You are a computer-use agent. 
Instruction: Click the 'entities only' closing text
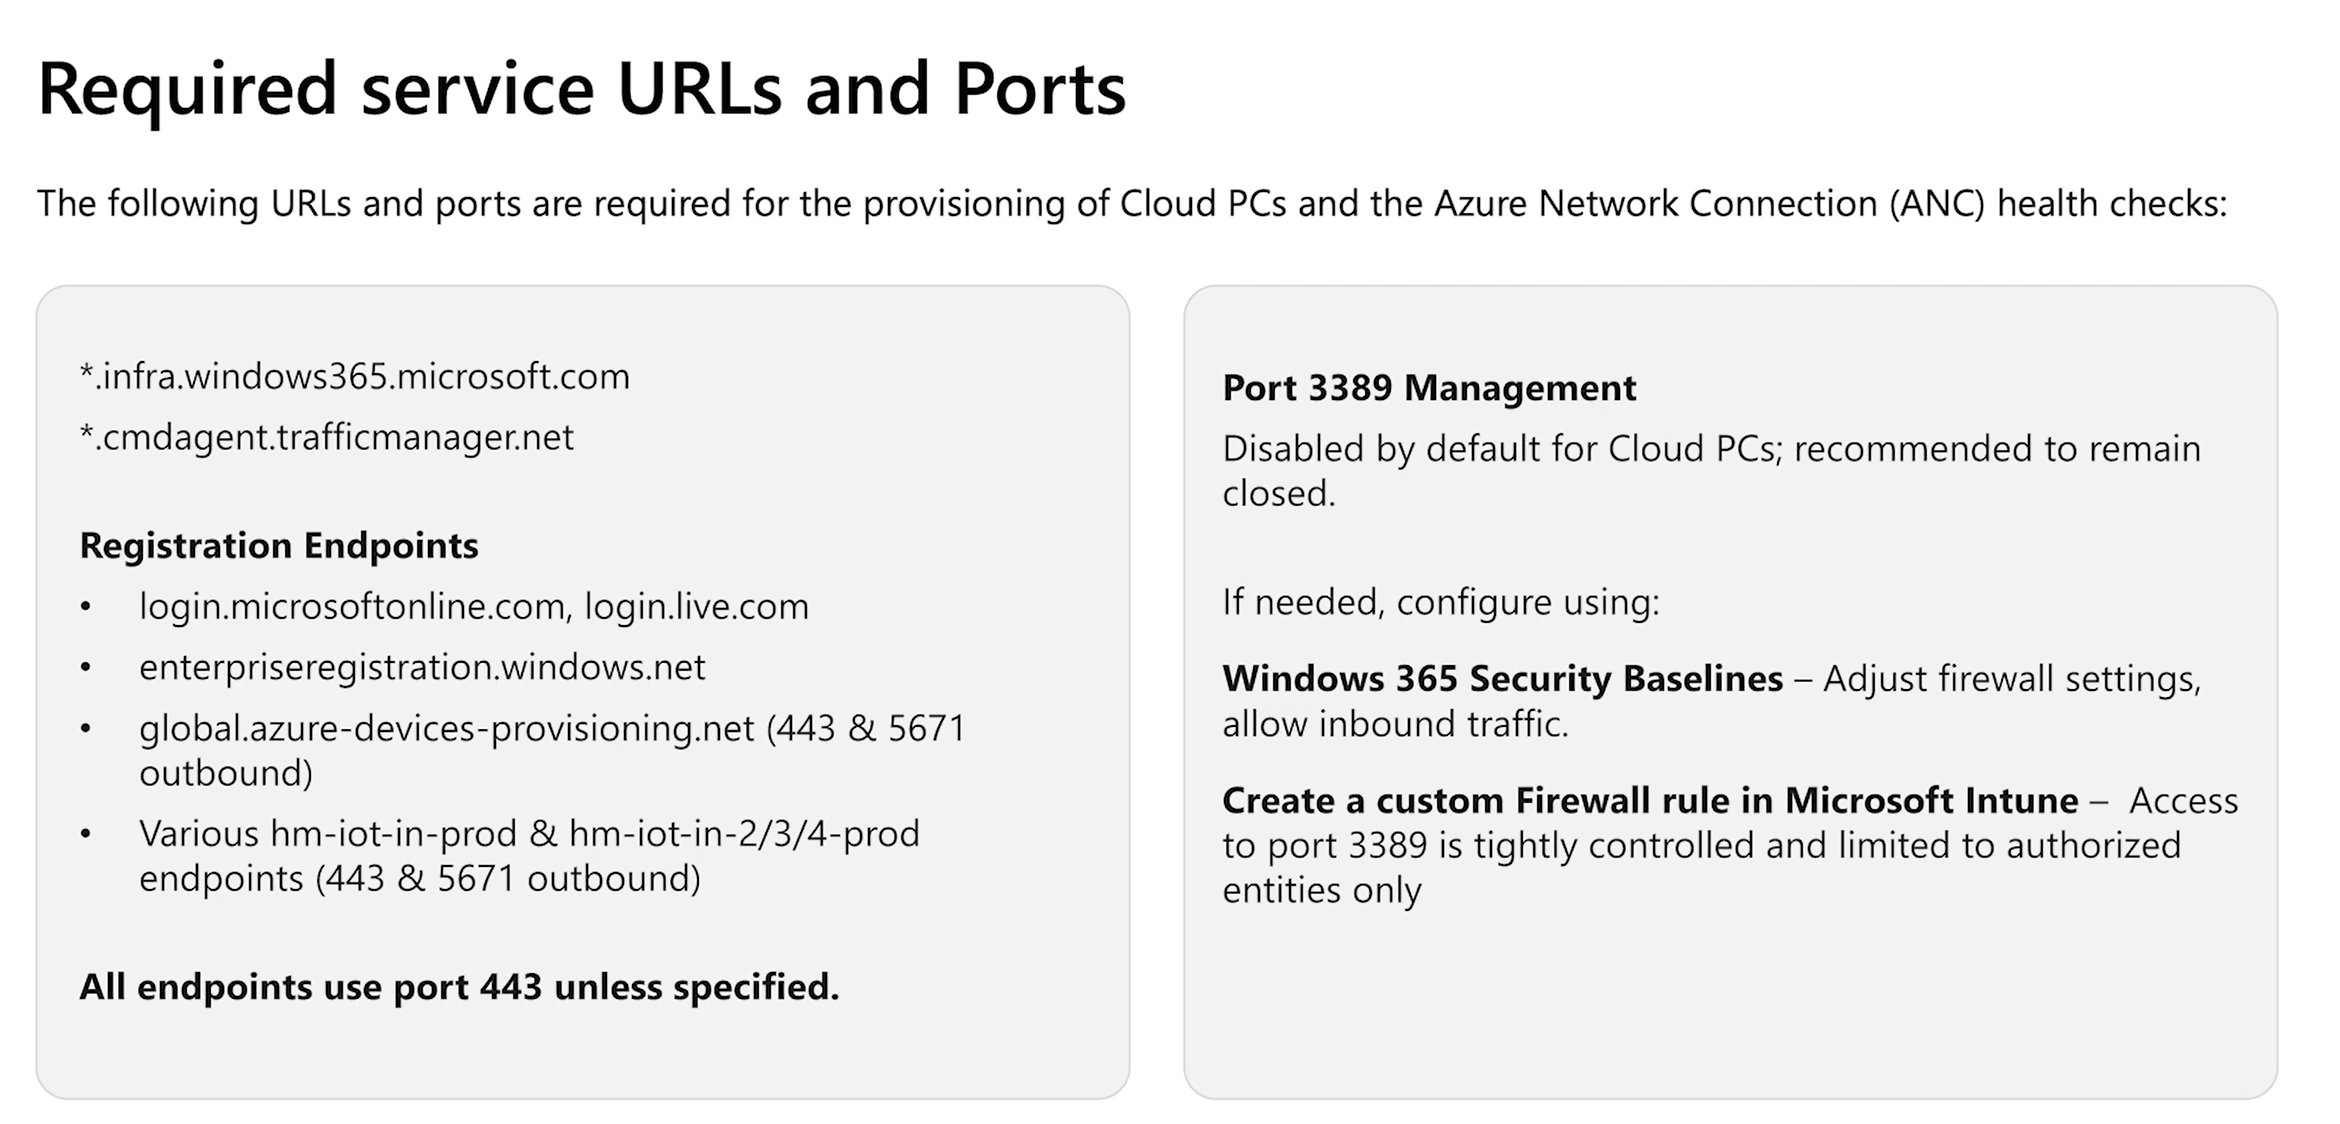(1321, 890)
